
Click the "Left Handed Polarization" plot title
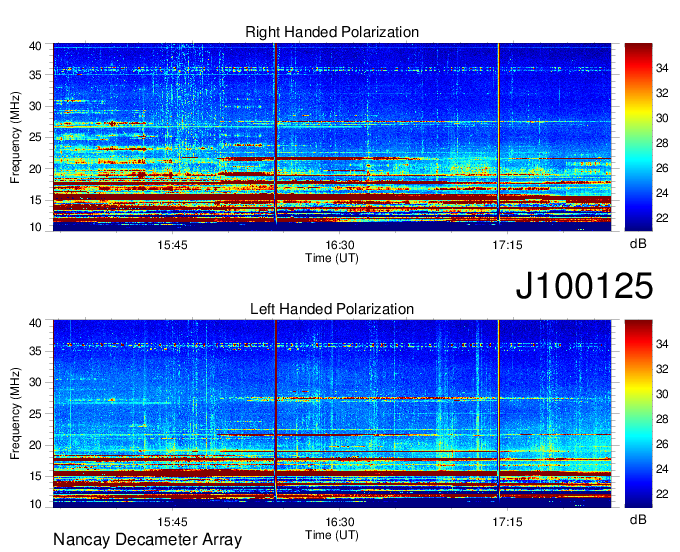332,309
